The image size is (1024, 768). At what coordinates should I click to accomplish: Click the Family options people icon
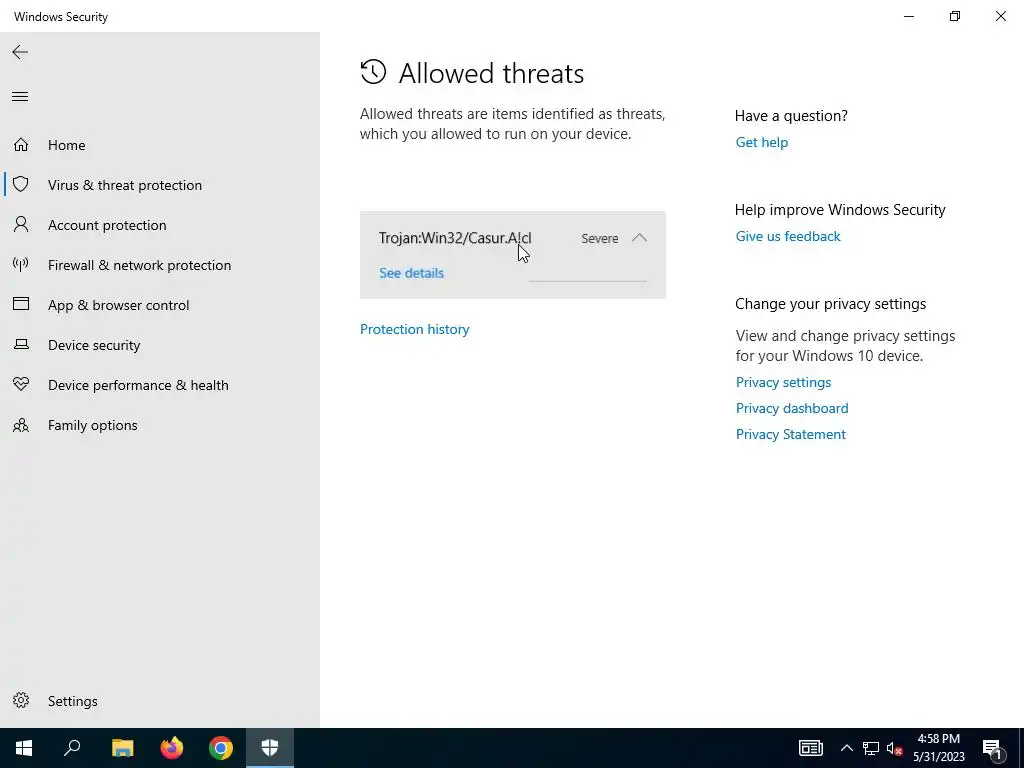pos(21,425)
